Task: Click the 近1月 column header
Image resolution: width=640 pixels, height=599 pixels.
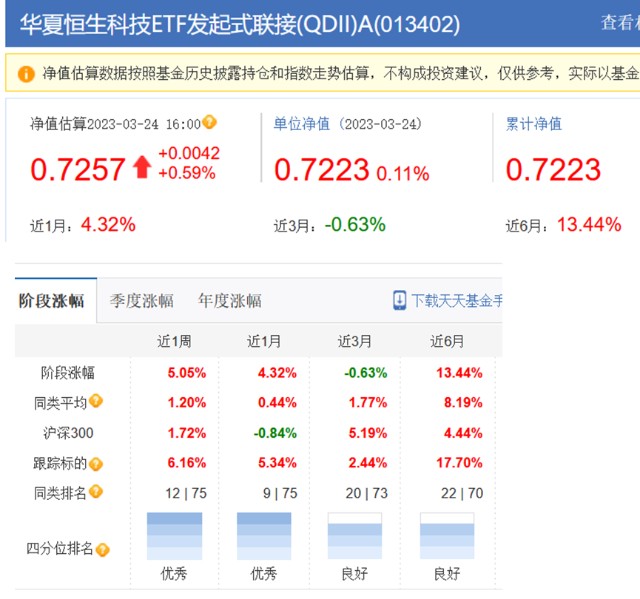Action: click(x=264, y=341)
